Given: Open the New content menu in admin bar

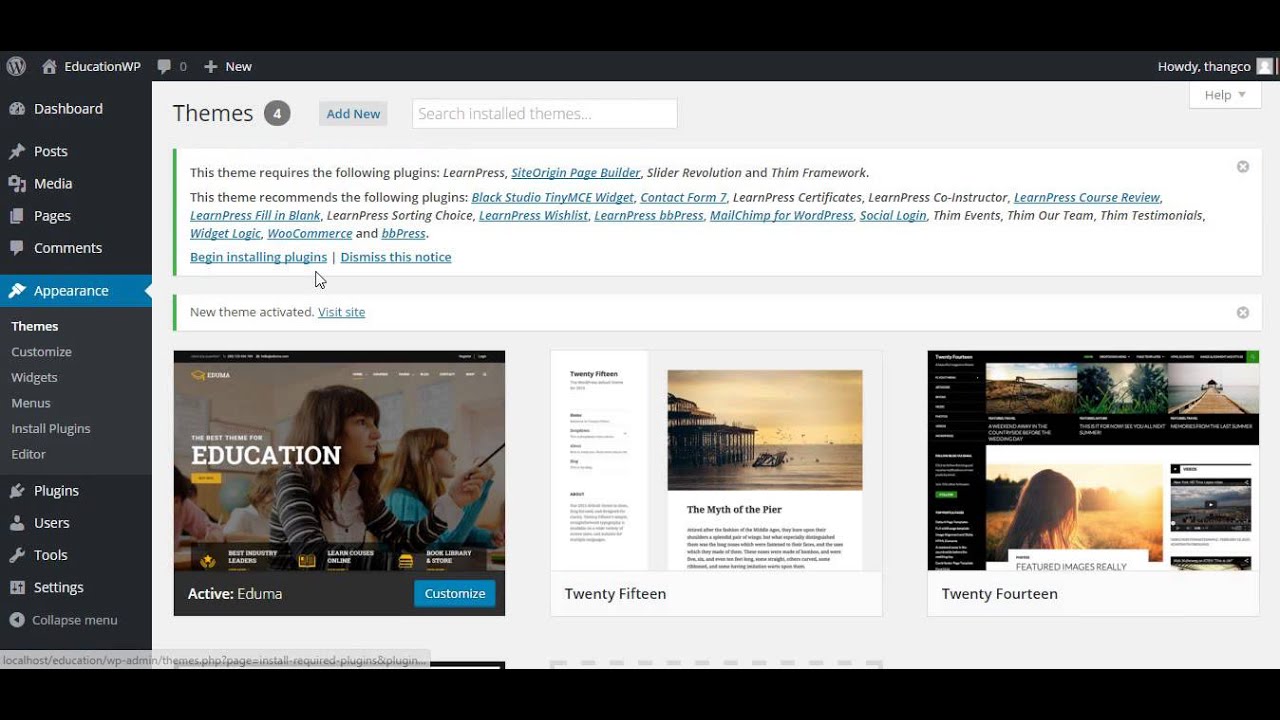Looking at the screenshot, I should tap(227, 66).
